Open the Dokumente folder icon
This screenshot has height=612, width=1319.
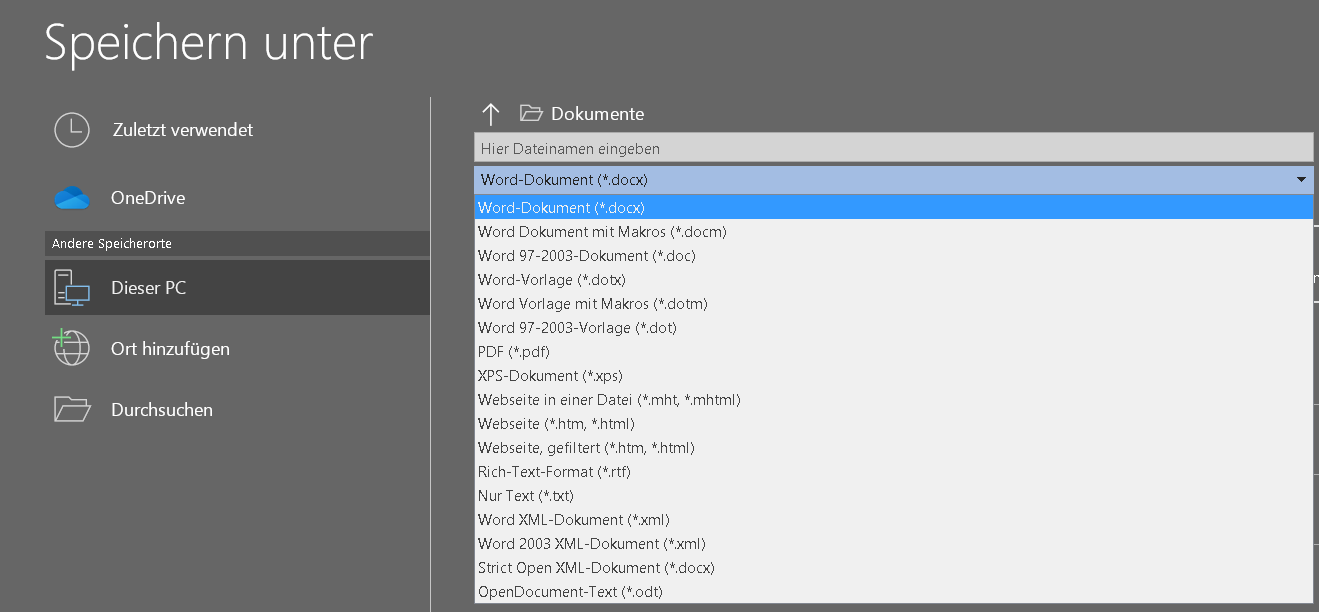coord(531,114)
